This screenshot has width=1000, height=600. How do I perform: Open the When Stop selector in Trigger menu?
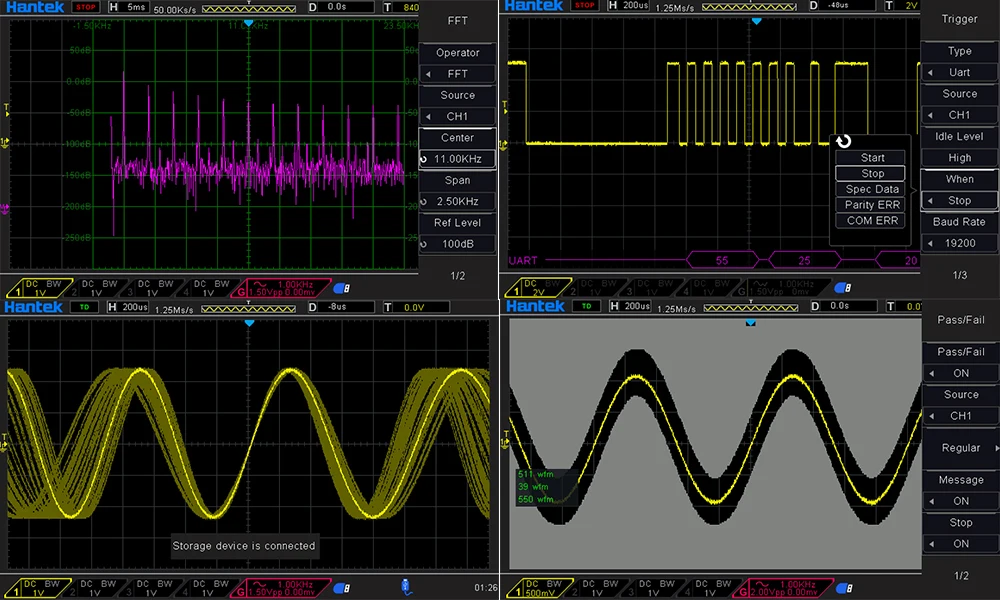click(959, 200)
